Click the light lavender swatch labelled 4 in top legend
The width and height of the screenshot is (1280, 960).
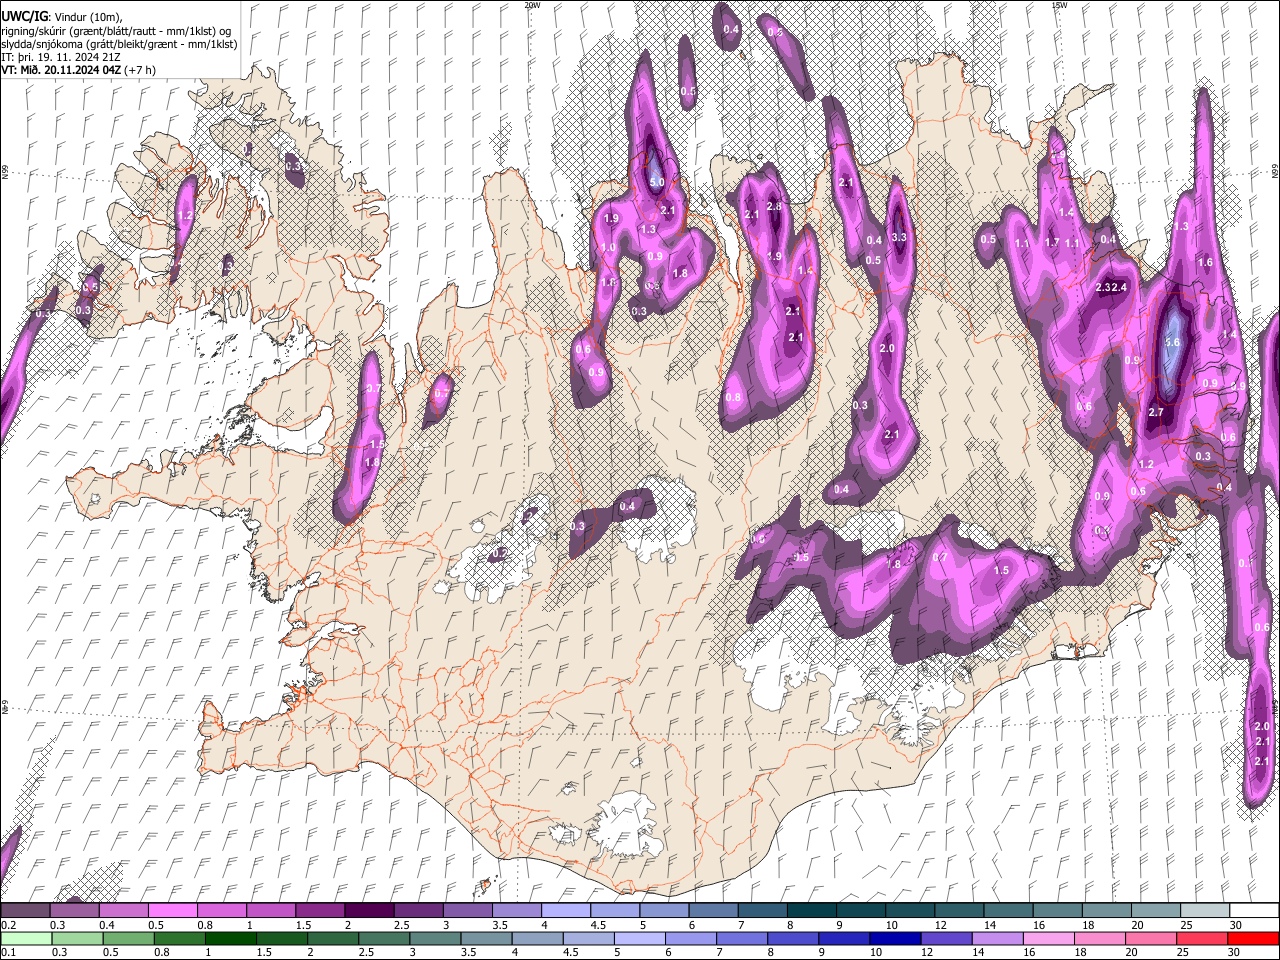point(565,910)
